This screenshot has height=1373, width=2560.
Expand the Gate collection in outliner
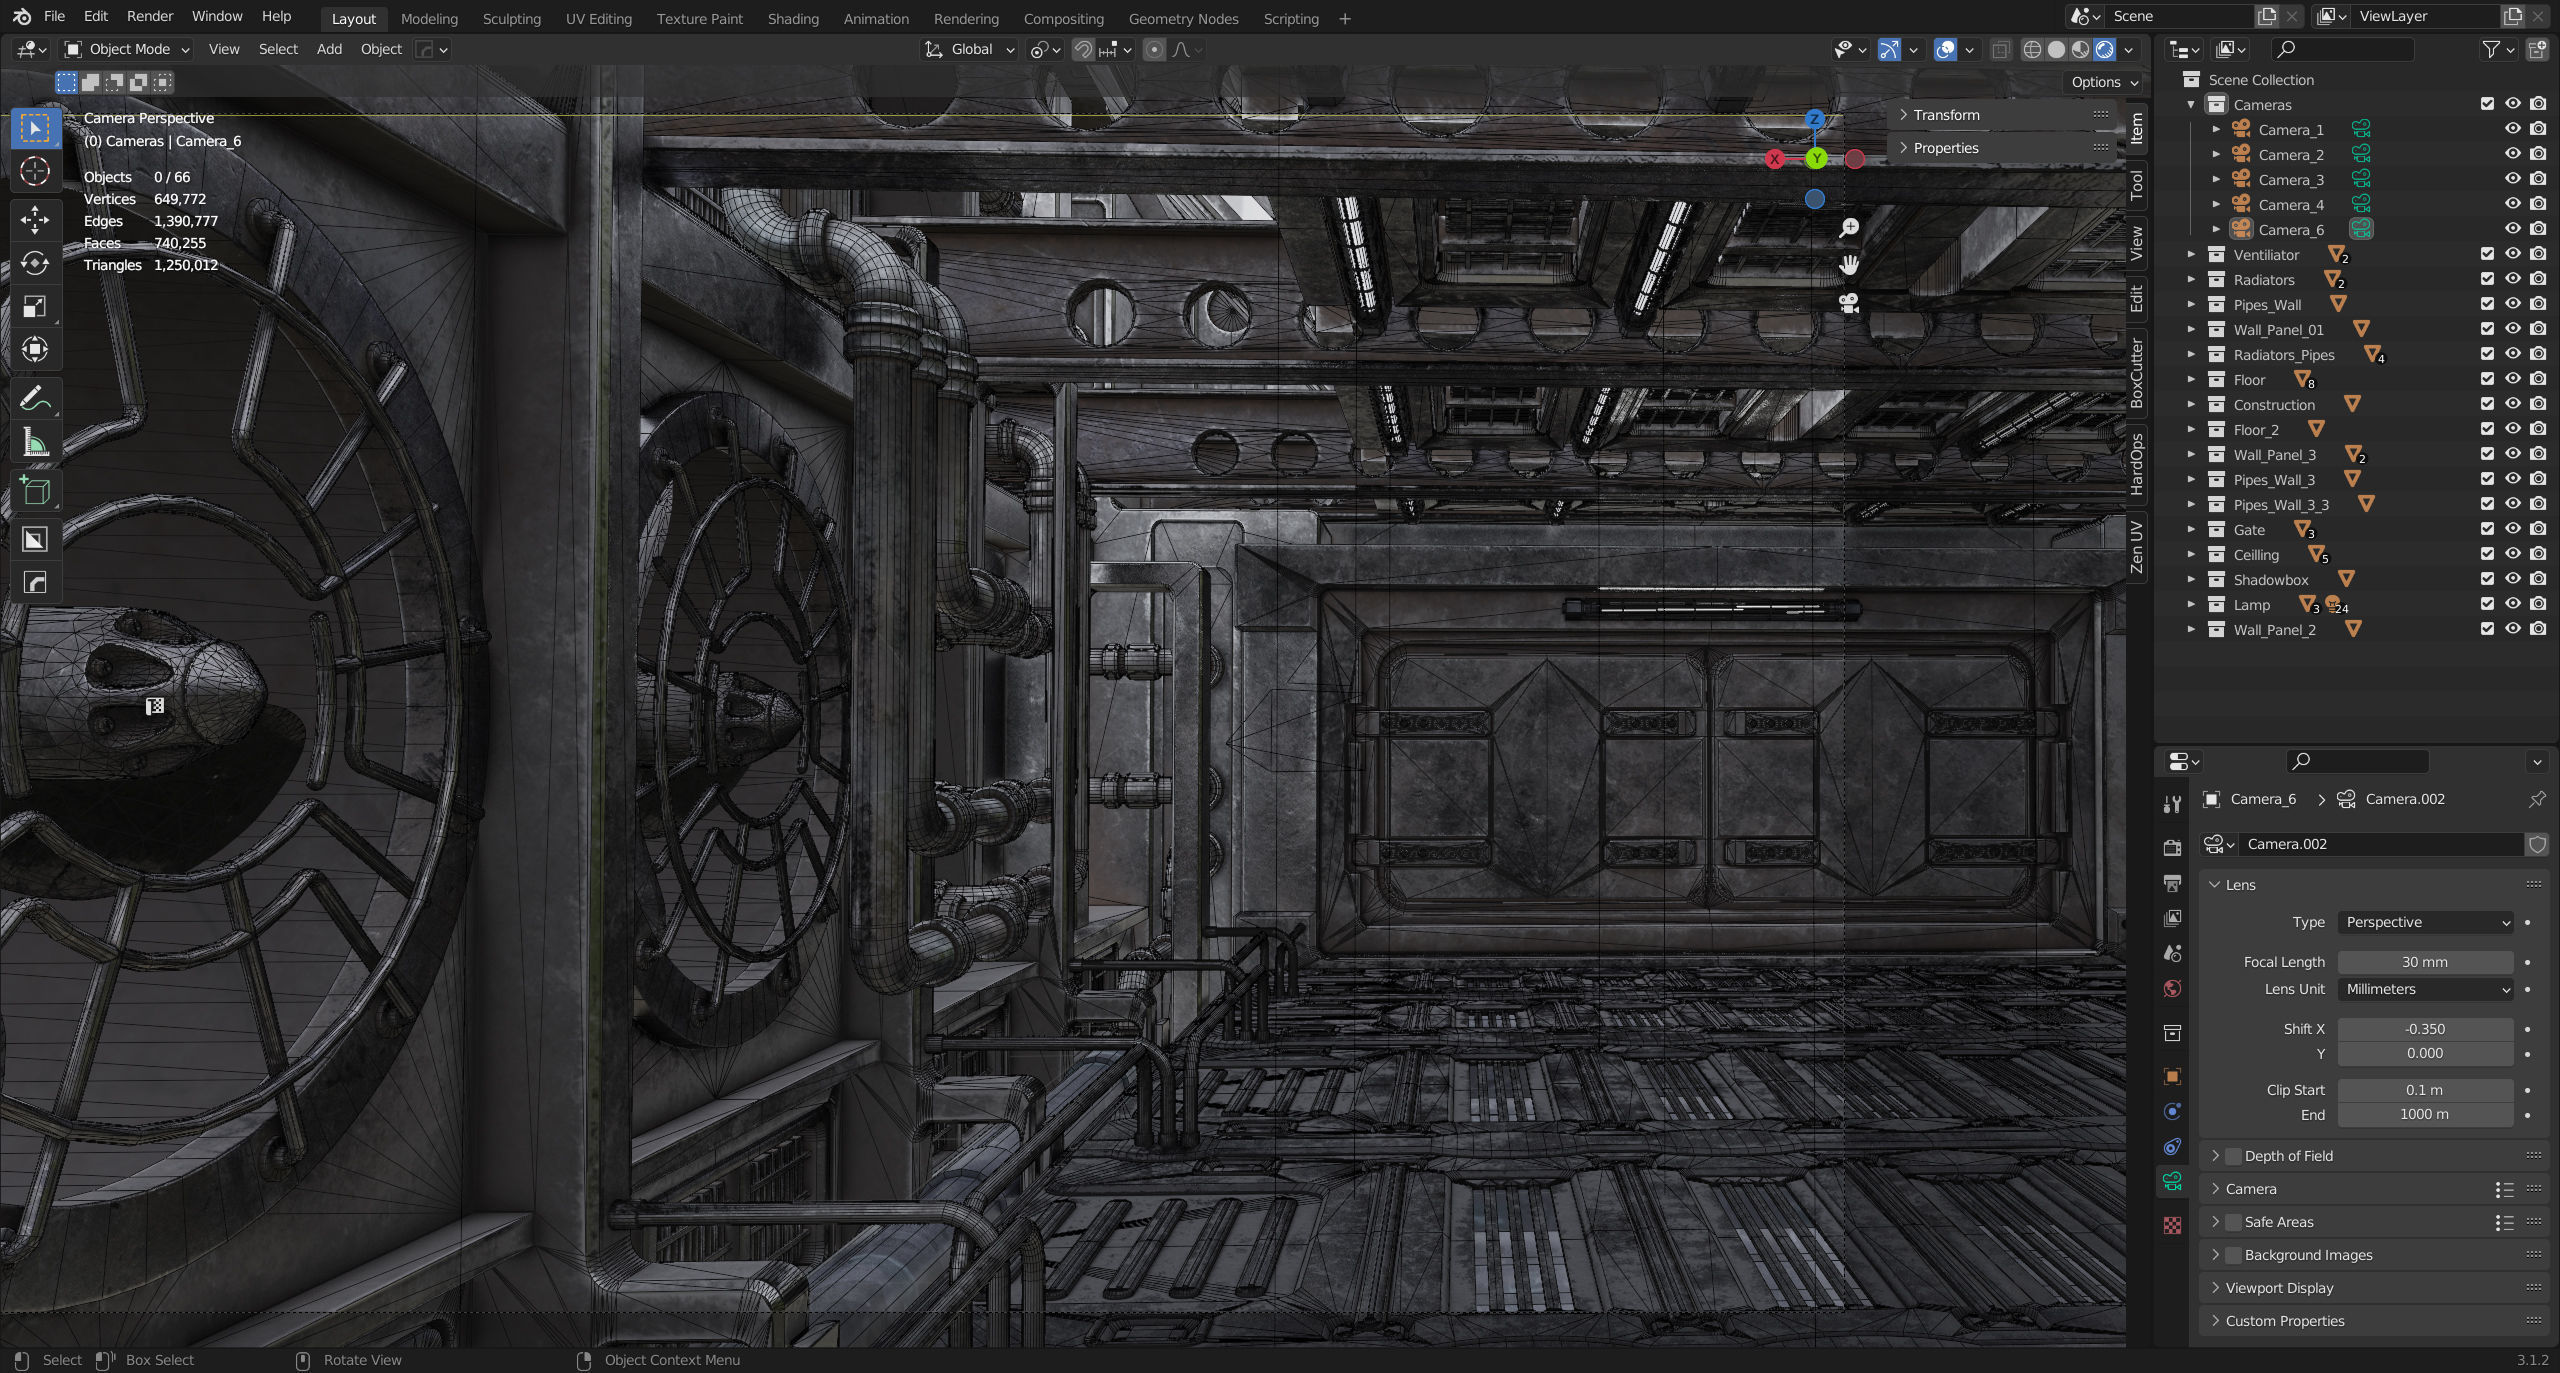tap(2191, 530)
